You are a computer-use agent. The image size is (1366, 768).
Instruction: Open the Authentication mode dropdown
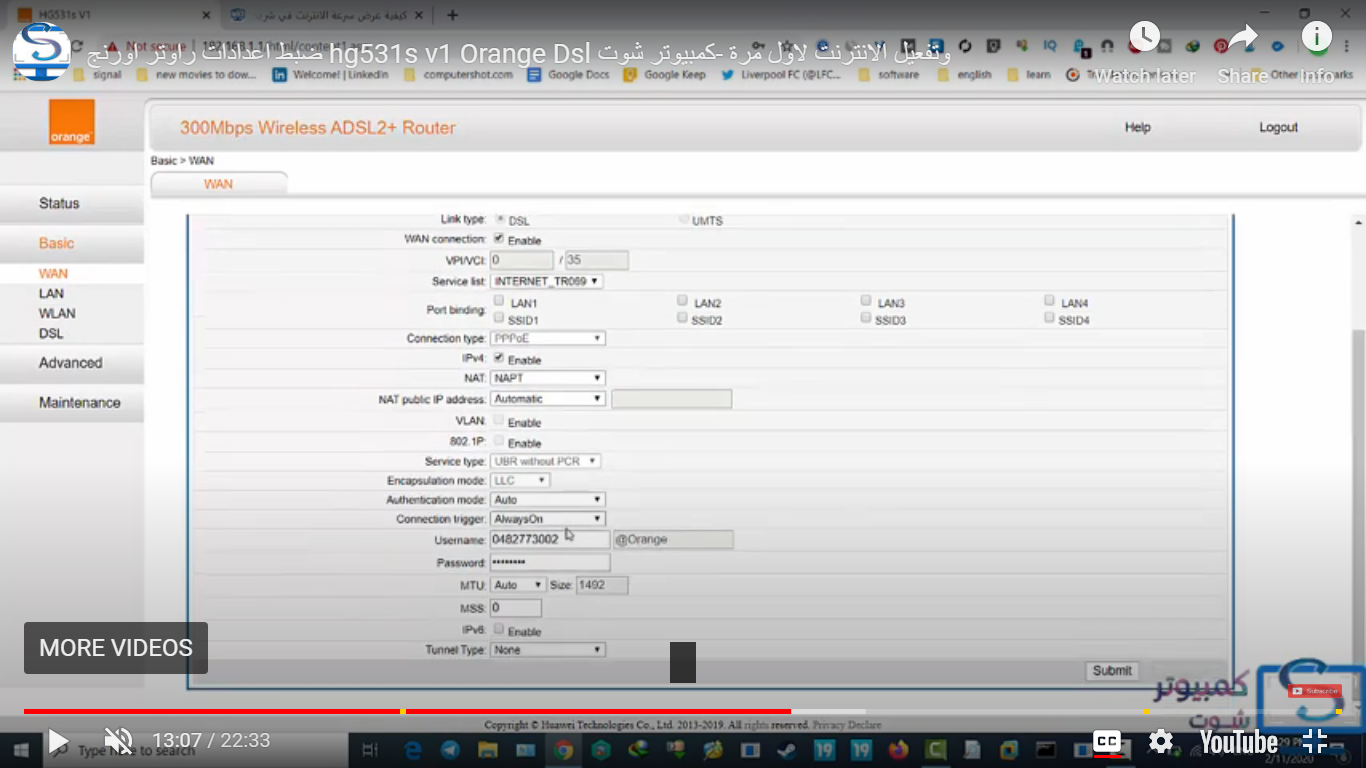point(548,499)
